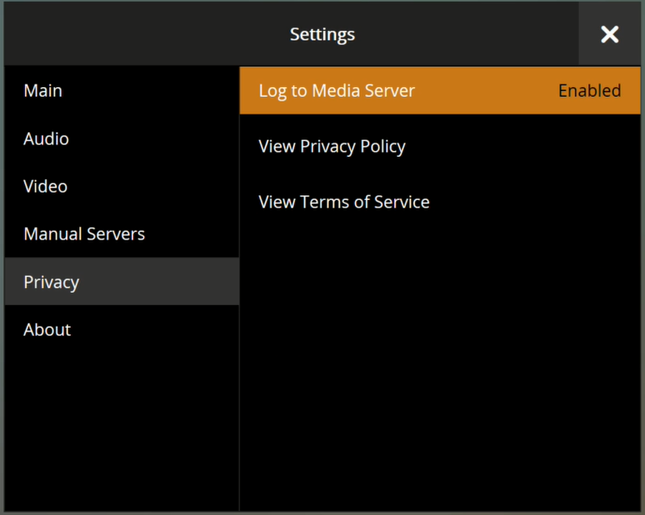The height and width of the screenshot is (515, 645).
Task: Open the Video settings section
Action: [x=46, y=186]
